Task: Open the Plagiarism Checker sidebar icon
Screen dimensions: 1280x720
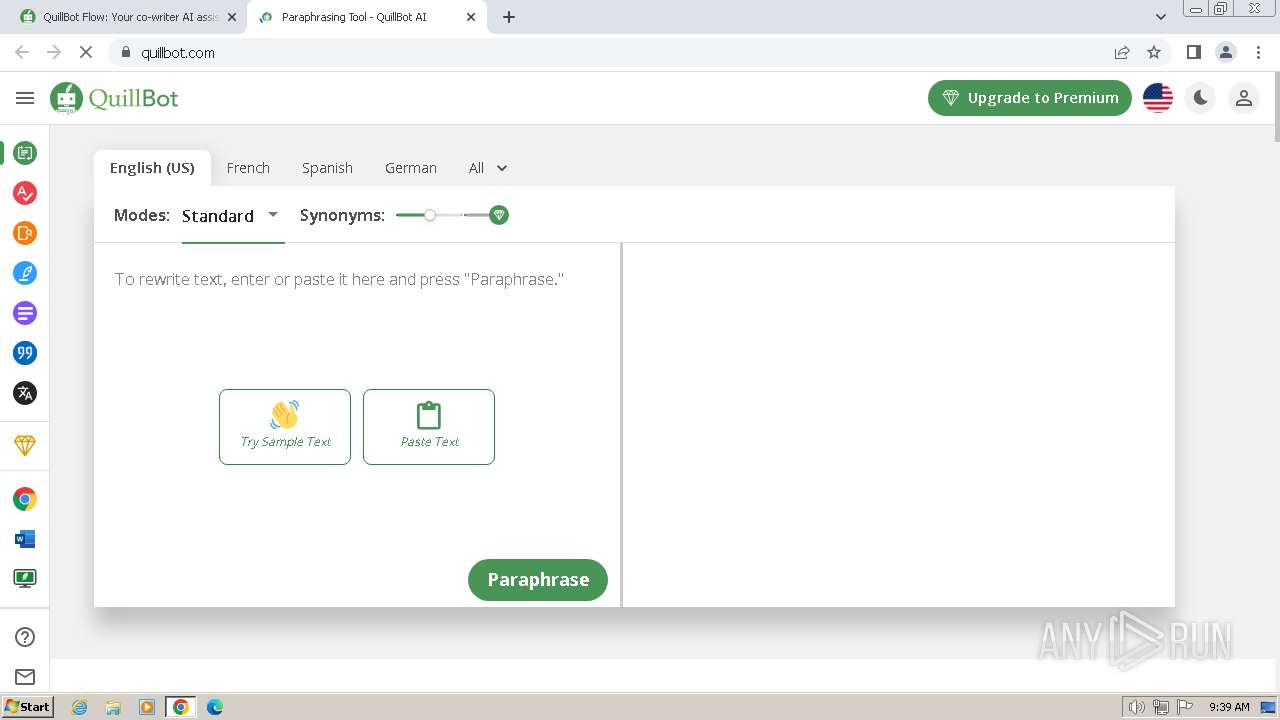Action: click(25, 233)
